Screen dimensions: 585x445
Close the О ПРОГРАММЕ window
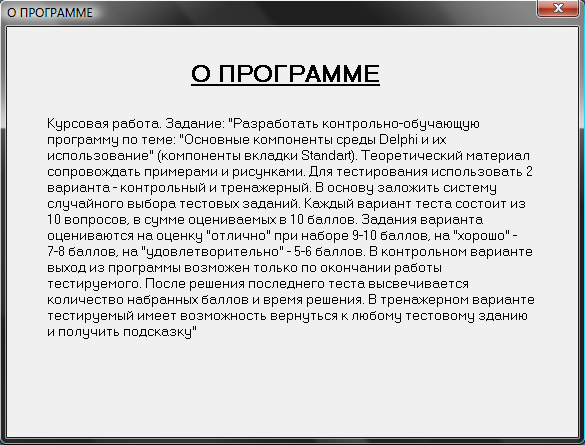[x=557, y=8]
